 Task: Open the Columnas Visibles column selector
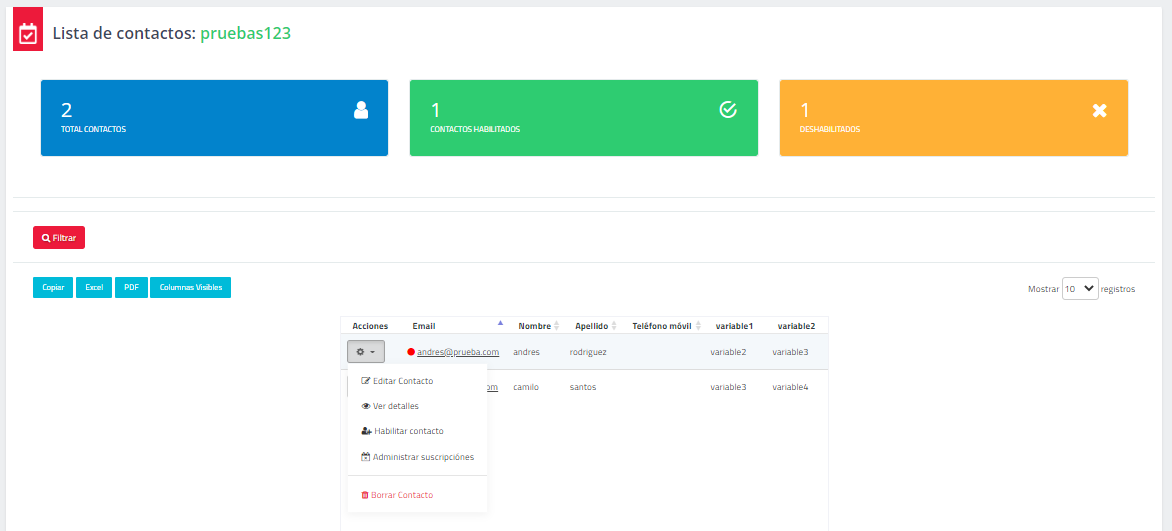pyautogui.click(x=190, y=288)
